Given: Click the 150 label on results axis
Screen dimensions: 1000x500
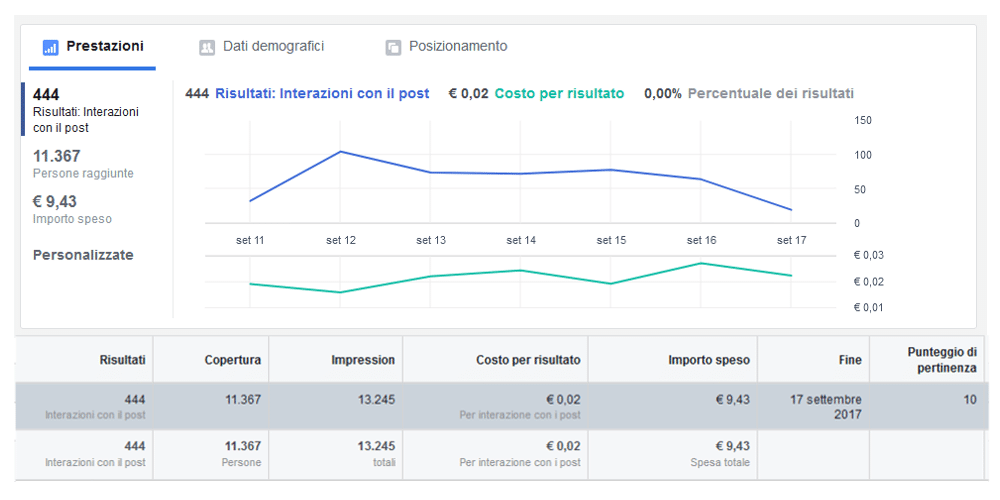Looking at the screenshot, I should coord(863,121).
